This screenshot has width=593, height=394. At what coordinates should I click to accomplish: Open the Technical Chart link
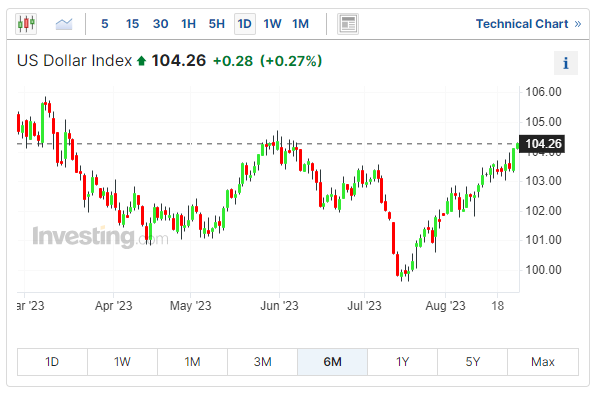pyautogui.click(x=528, y=24)
